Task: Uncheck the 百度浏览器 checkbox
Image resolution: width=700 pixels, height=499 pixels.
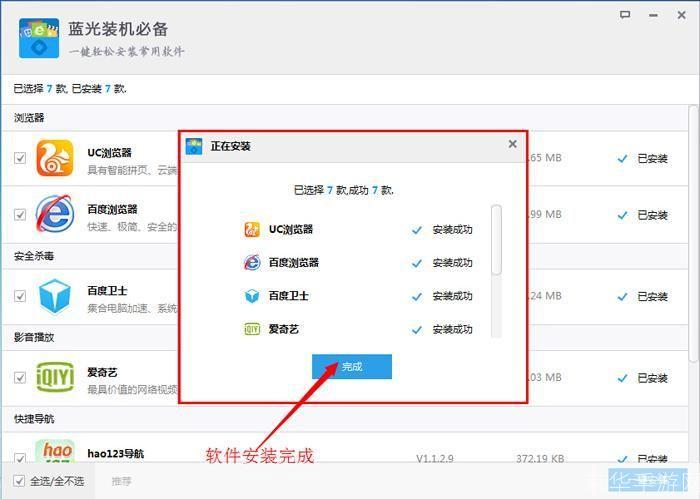Action: click(x=20, y=215)
